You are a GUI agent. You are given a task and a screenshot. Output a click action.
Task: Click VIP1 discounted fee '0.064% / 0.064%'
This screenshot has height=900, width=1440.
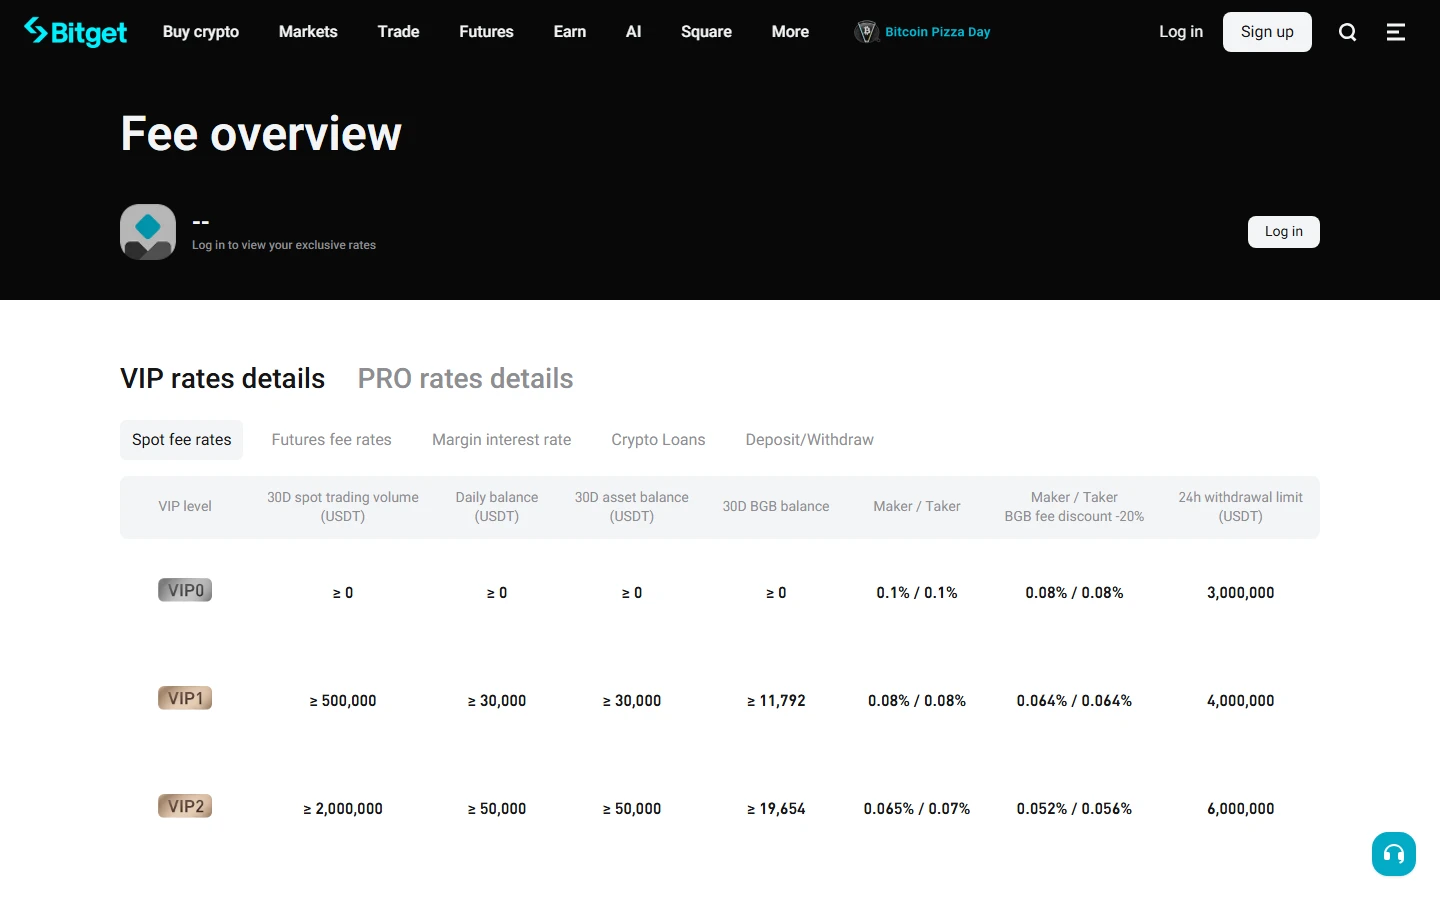[x=1074, y=701]
